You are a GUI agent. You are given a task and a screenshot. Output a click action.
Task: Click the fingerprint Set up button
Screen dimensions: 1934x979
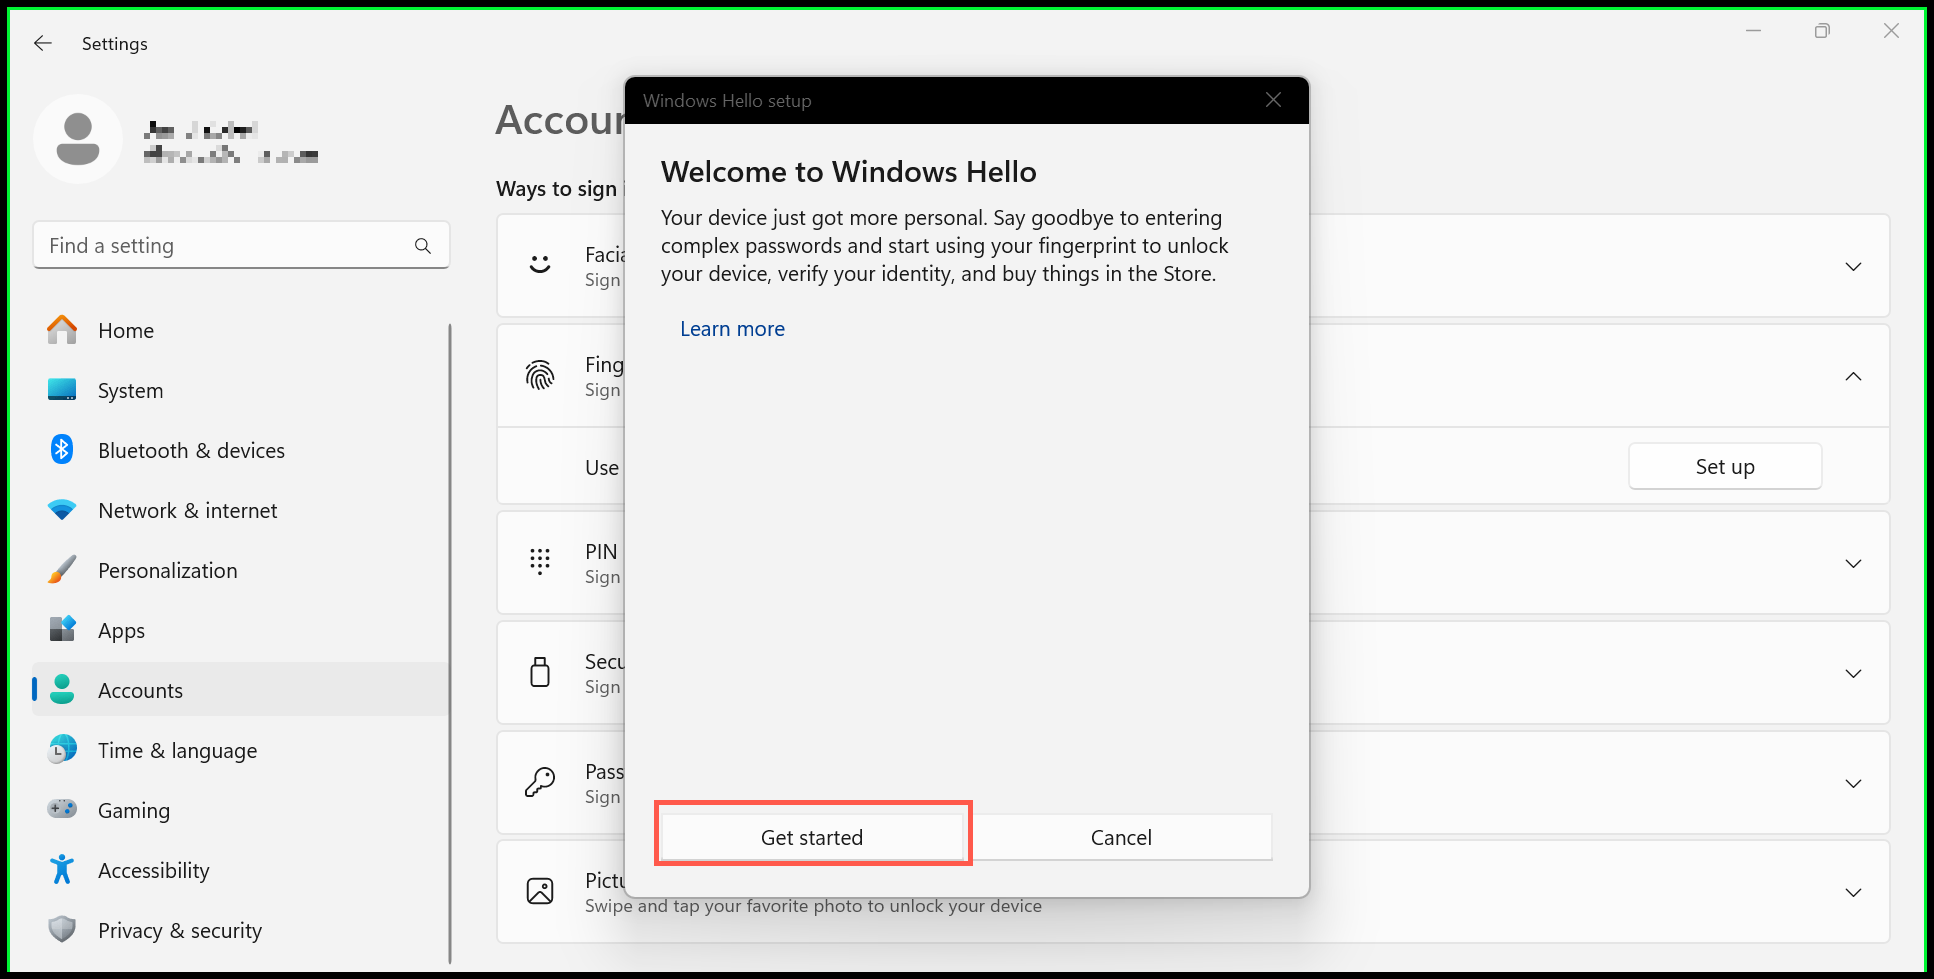(1725, 467)
